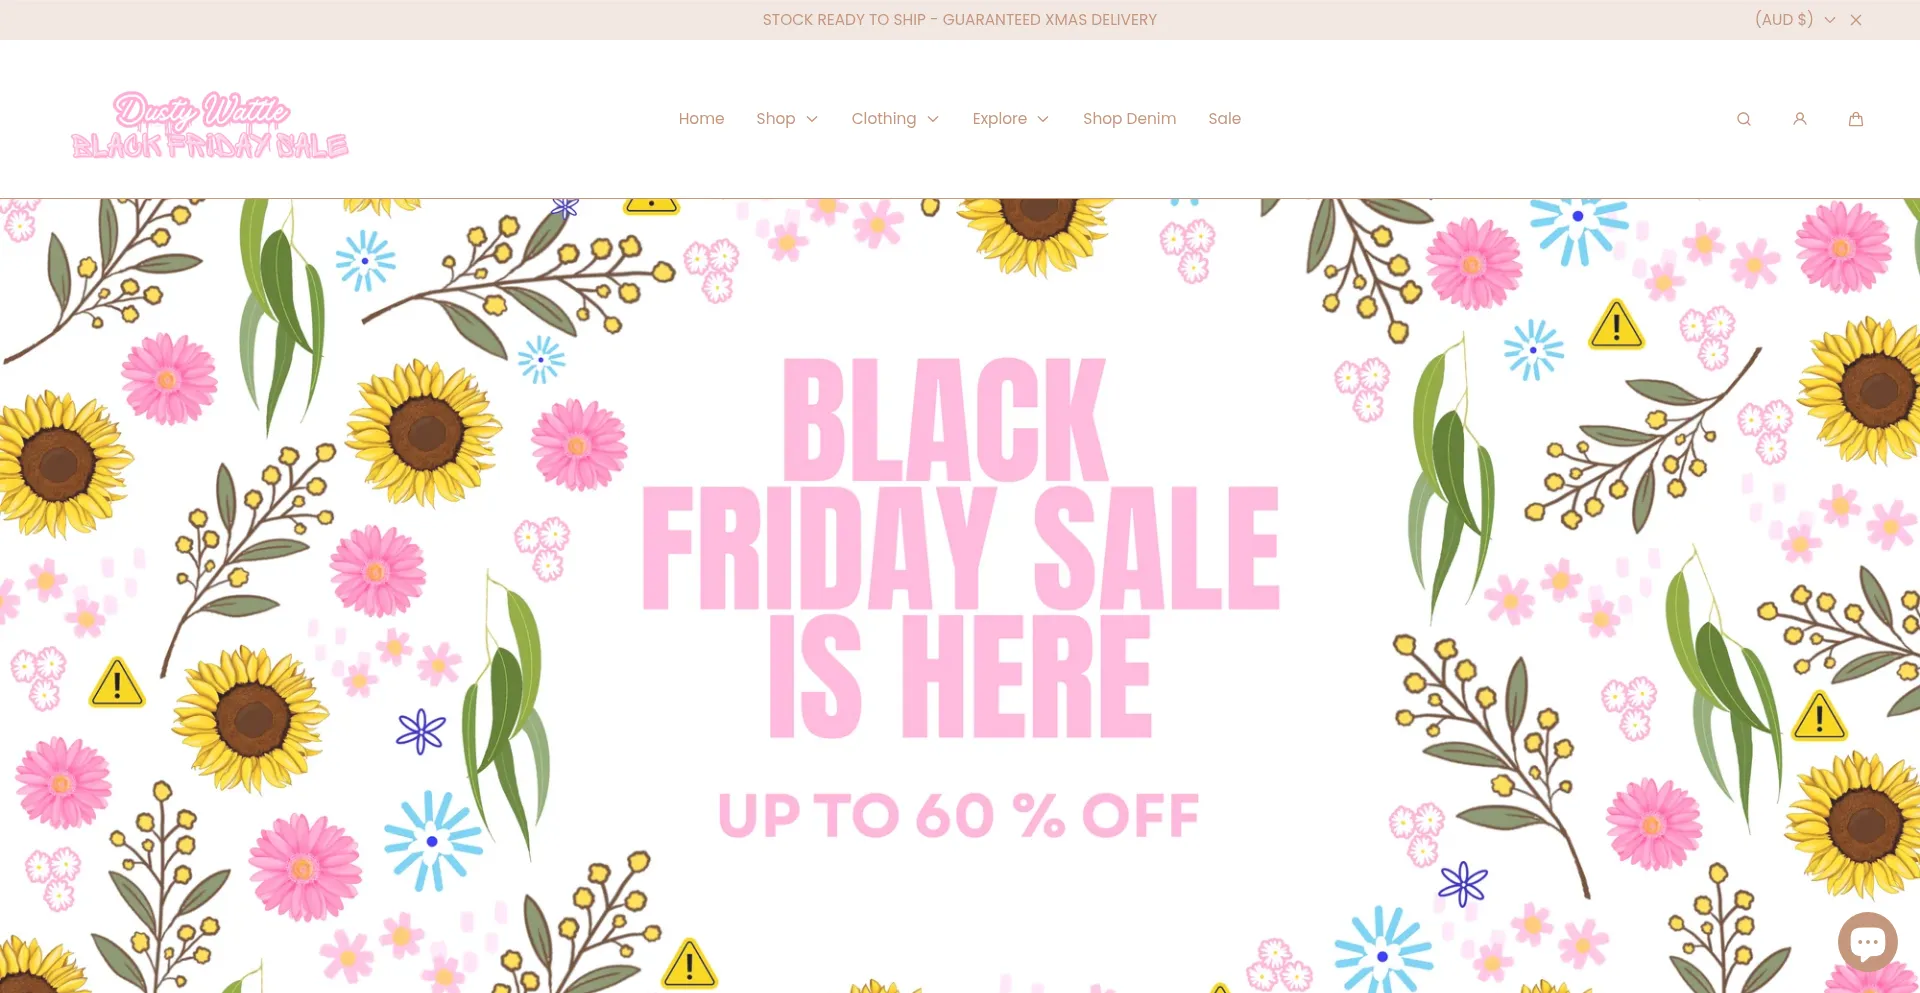Open the Sale menu link
The height and width of the screenshot is (993, 1920).
tap(1224, 119)
